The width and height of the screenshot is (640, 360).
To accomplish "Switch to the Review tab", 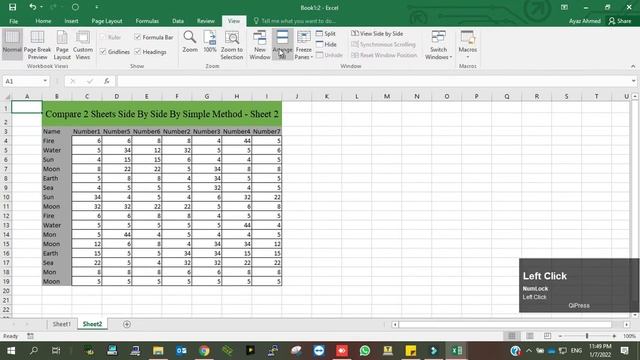I will pyautogui.click(x=206, y=21).
